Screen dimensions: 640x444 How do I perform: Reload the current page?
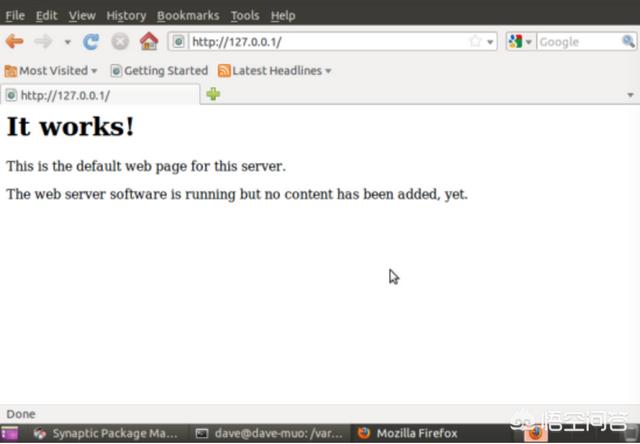point(91,42)
